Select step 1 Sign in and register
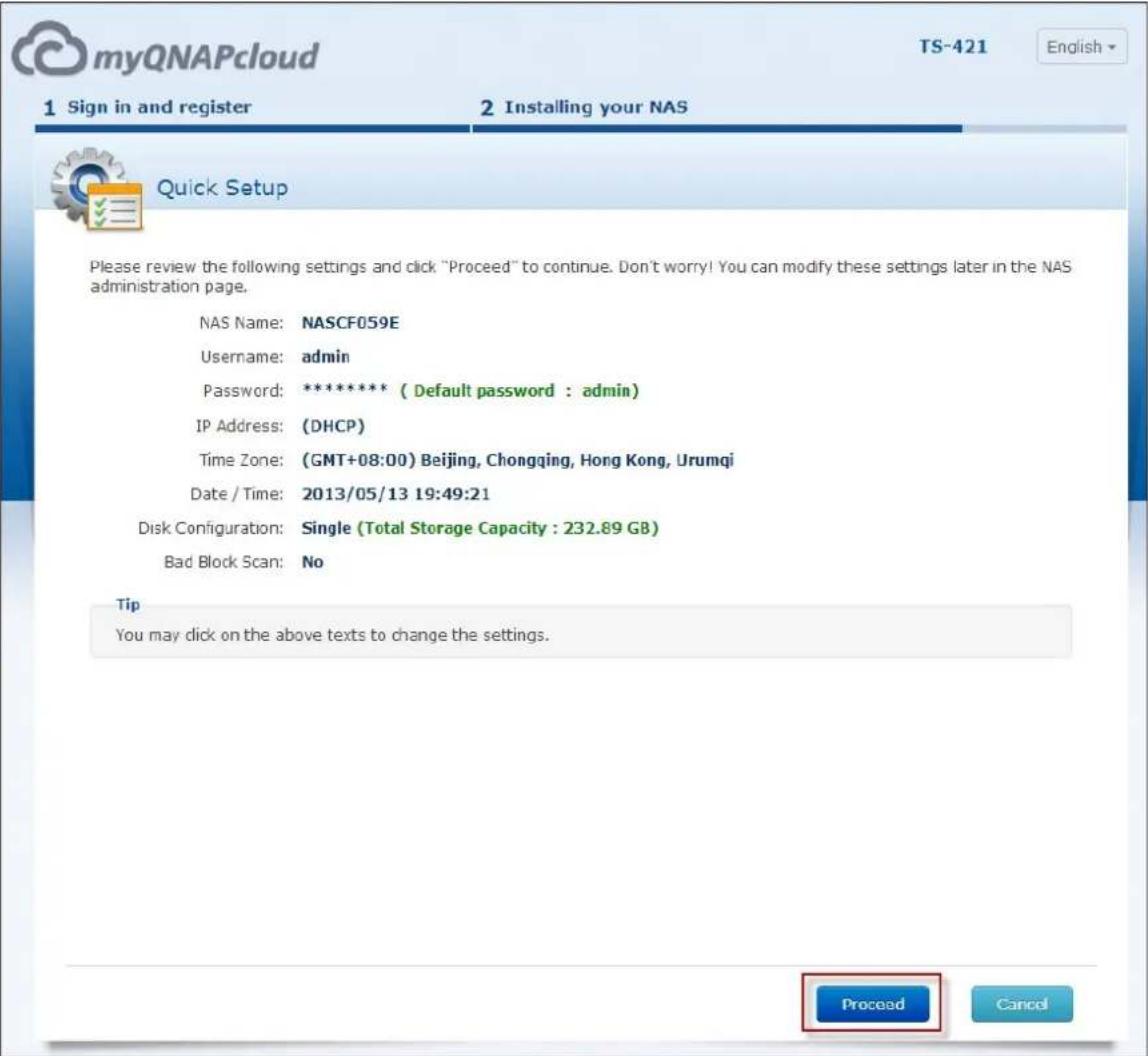1148x1056 pixels. tap(147, 108)
